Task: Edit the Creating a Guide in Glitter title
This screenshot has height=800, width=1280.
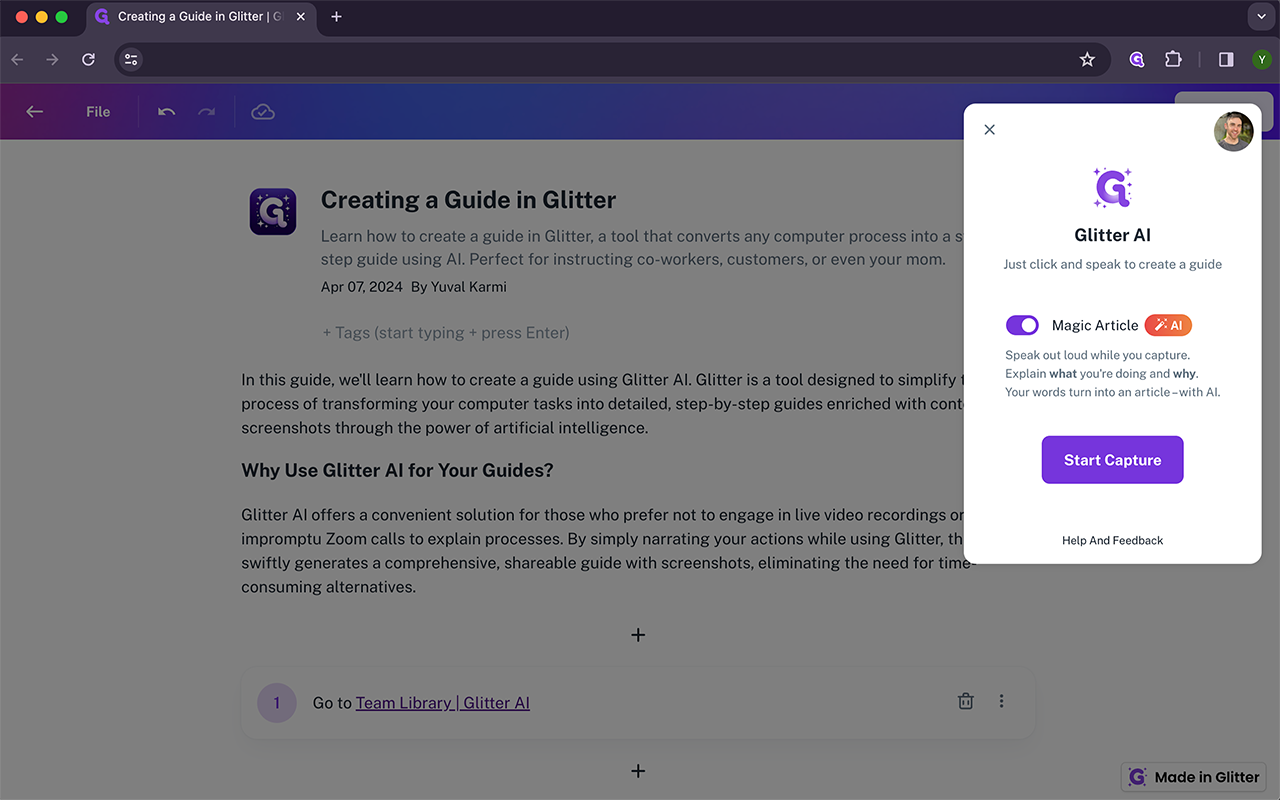Action: (x=468, y=200)
